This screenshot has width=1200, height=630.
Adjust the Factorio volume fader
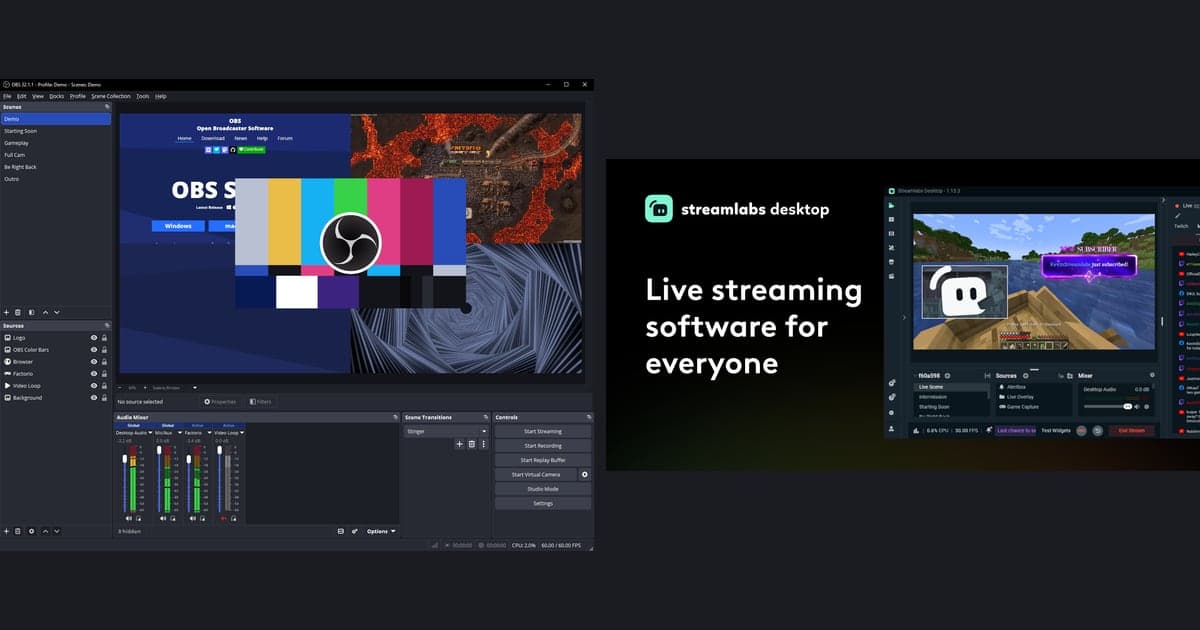click(189, 459)
